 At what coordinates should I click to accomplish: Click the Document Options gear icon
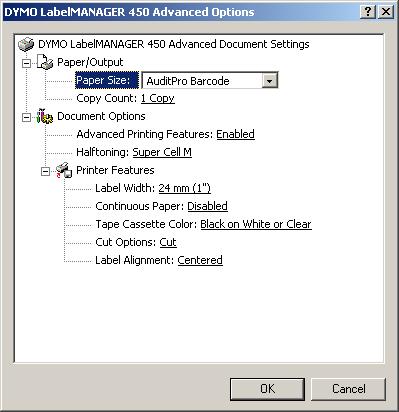pos(45,116)
